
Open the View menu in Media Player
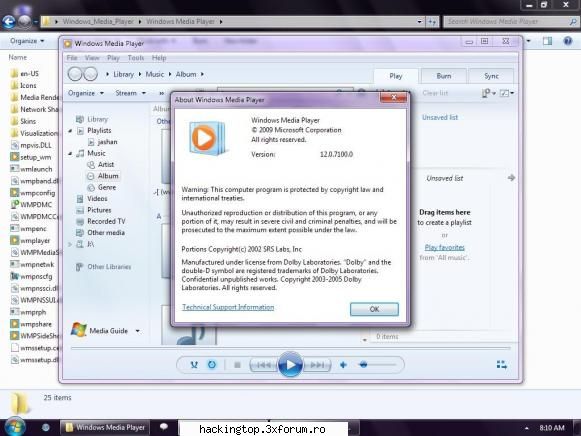pyautogui.click(x=92, y=58)
